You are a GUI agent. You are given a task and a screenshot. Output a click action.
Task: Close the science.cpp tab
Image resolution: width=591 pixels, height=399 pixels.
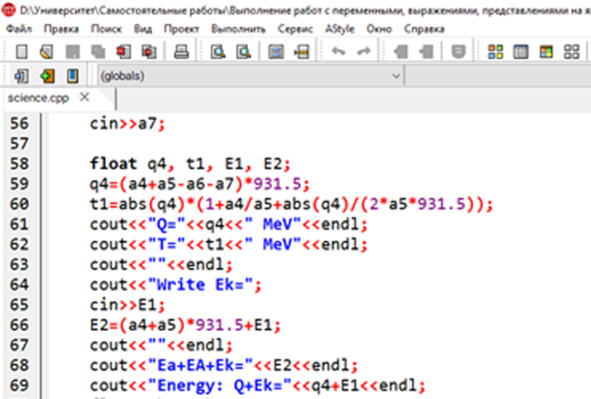click(85, 97)
